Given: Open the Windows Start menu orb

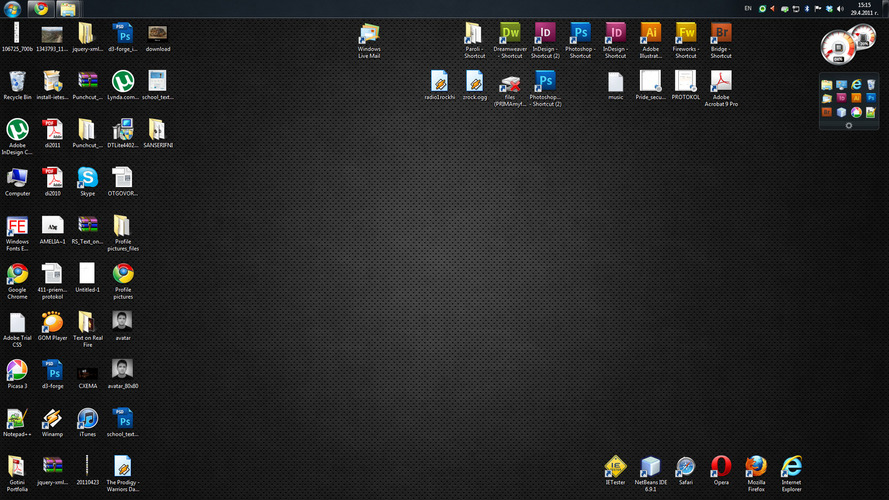Looking at the screenshot, I should (12, 8).
